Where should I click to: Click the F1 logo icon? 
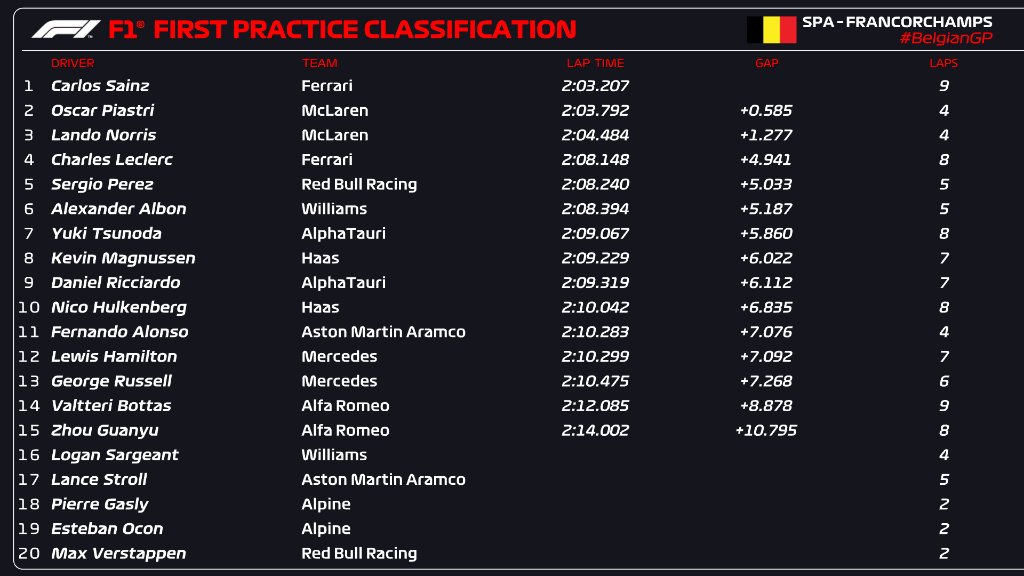click(65, 29)
